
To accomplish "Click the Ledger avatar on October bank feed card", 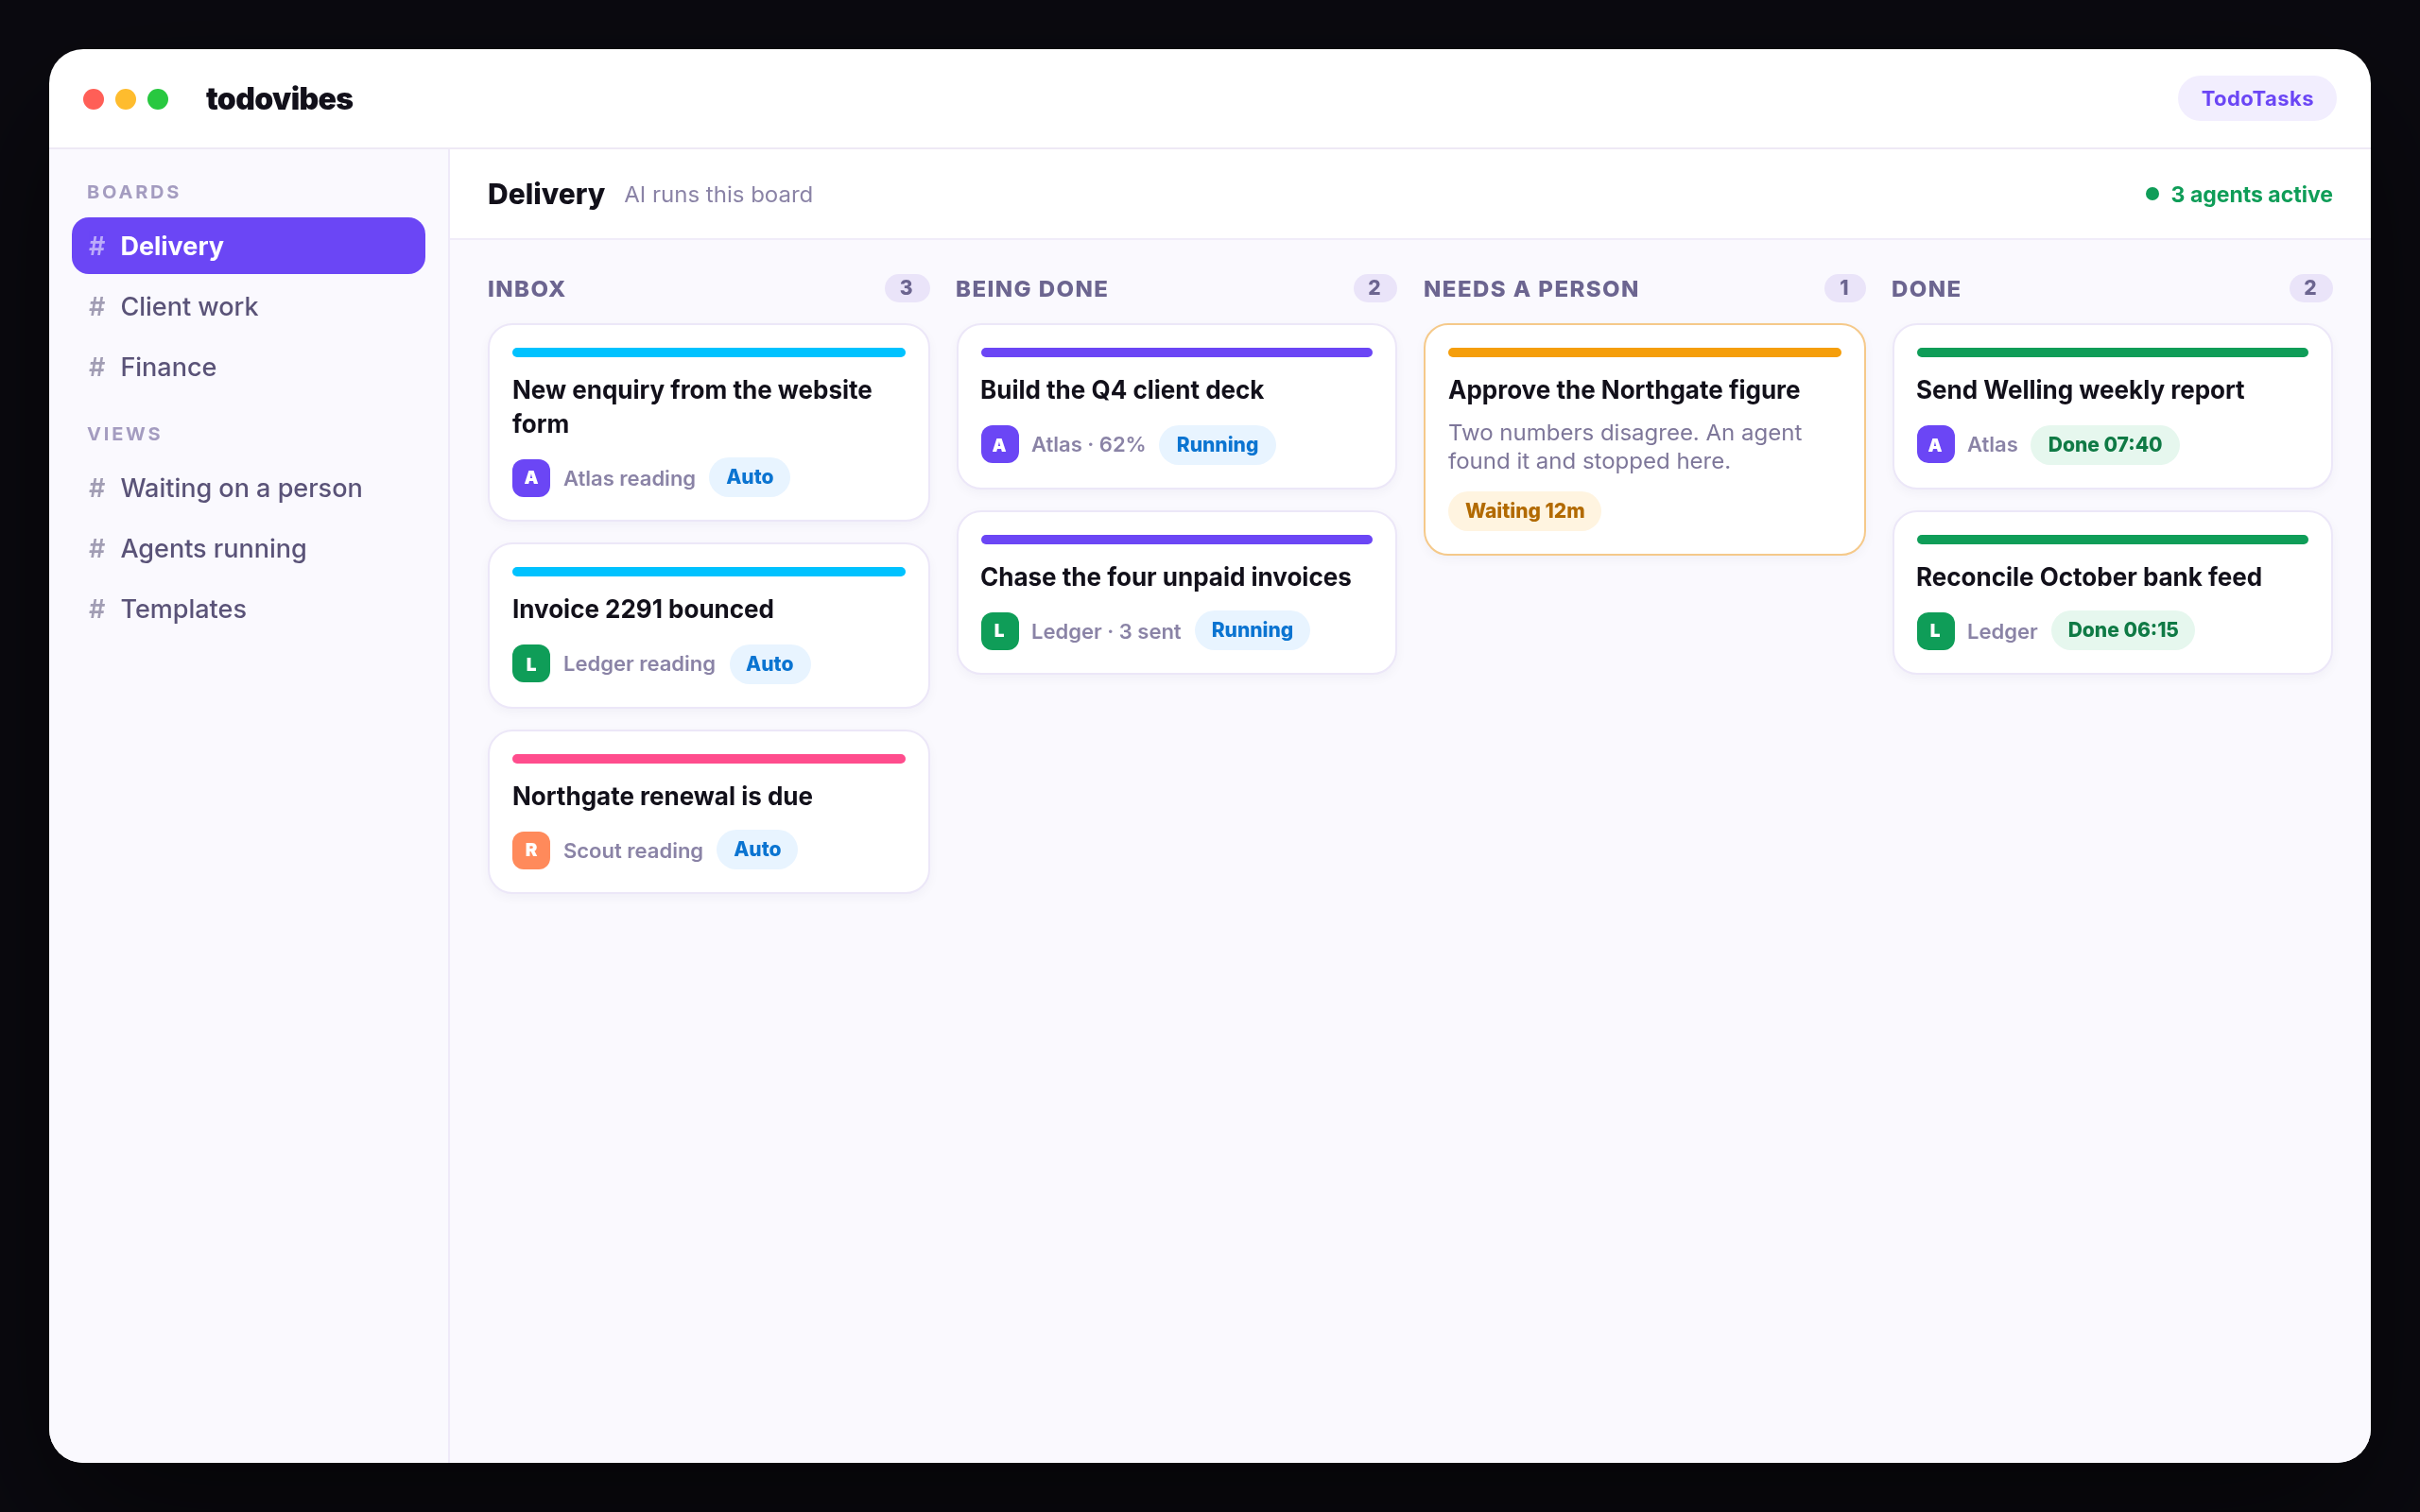I will tap(1935, 631).
